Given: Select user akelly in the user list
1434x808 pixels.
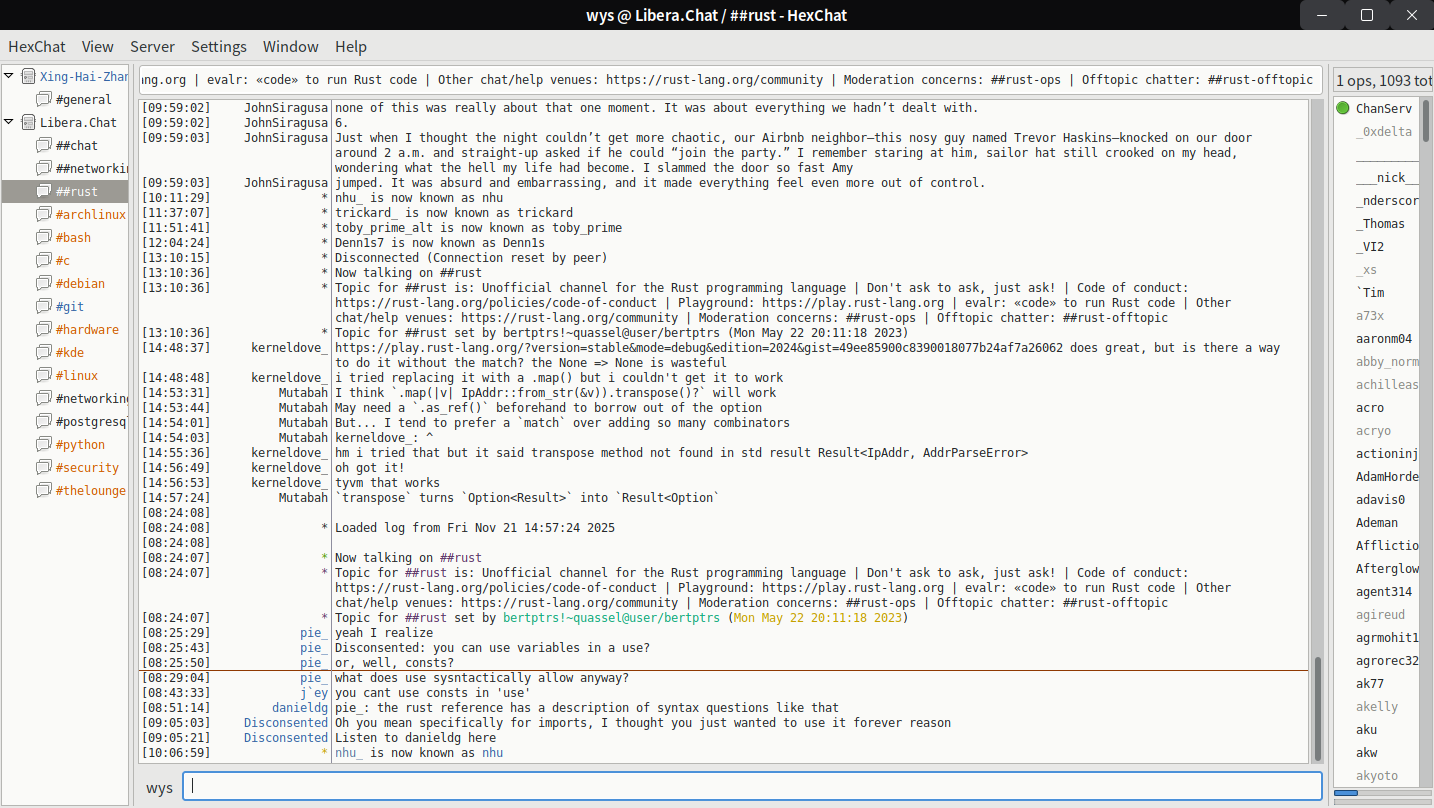Looking at the screenshot, I should tap(1377, 706).
